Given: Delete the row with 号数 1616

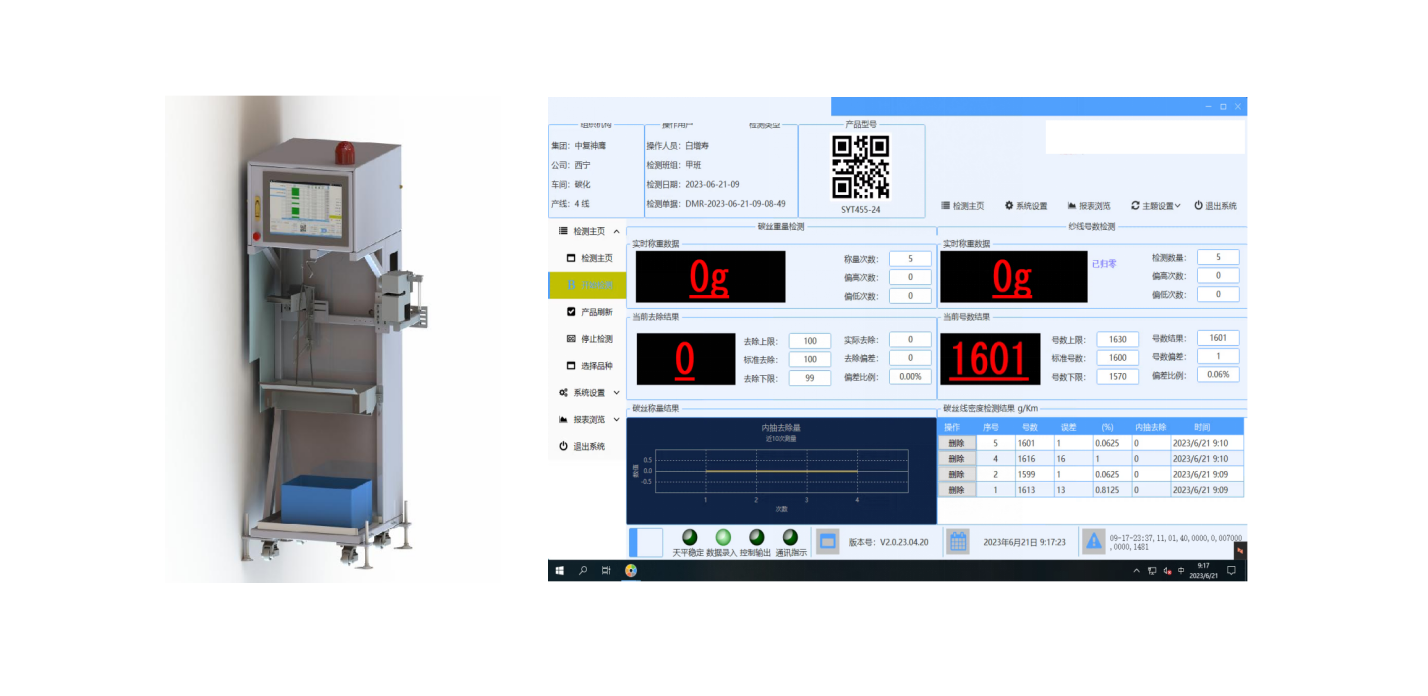Looking at the screenshot, I should (955, 459).
